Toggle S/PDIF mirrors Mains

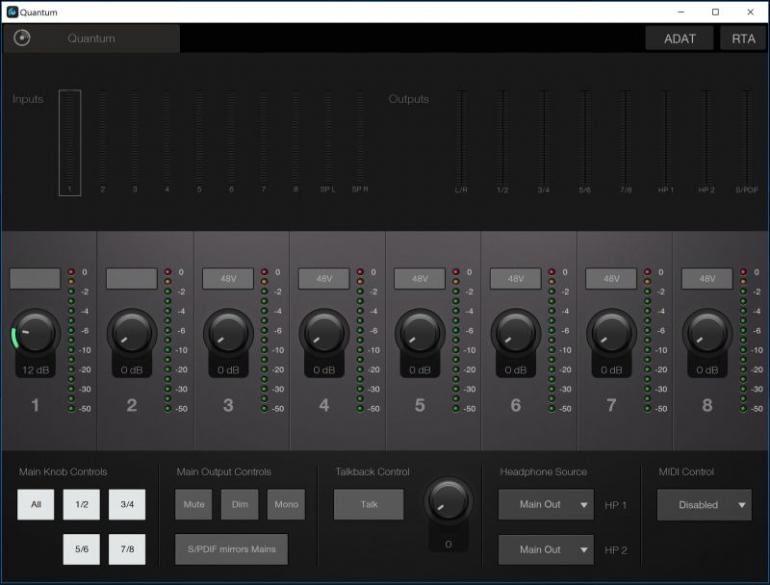point(231,549)
